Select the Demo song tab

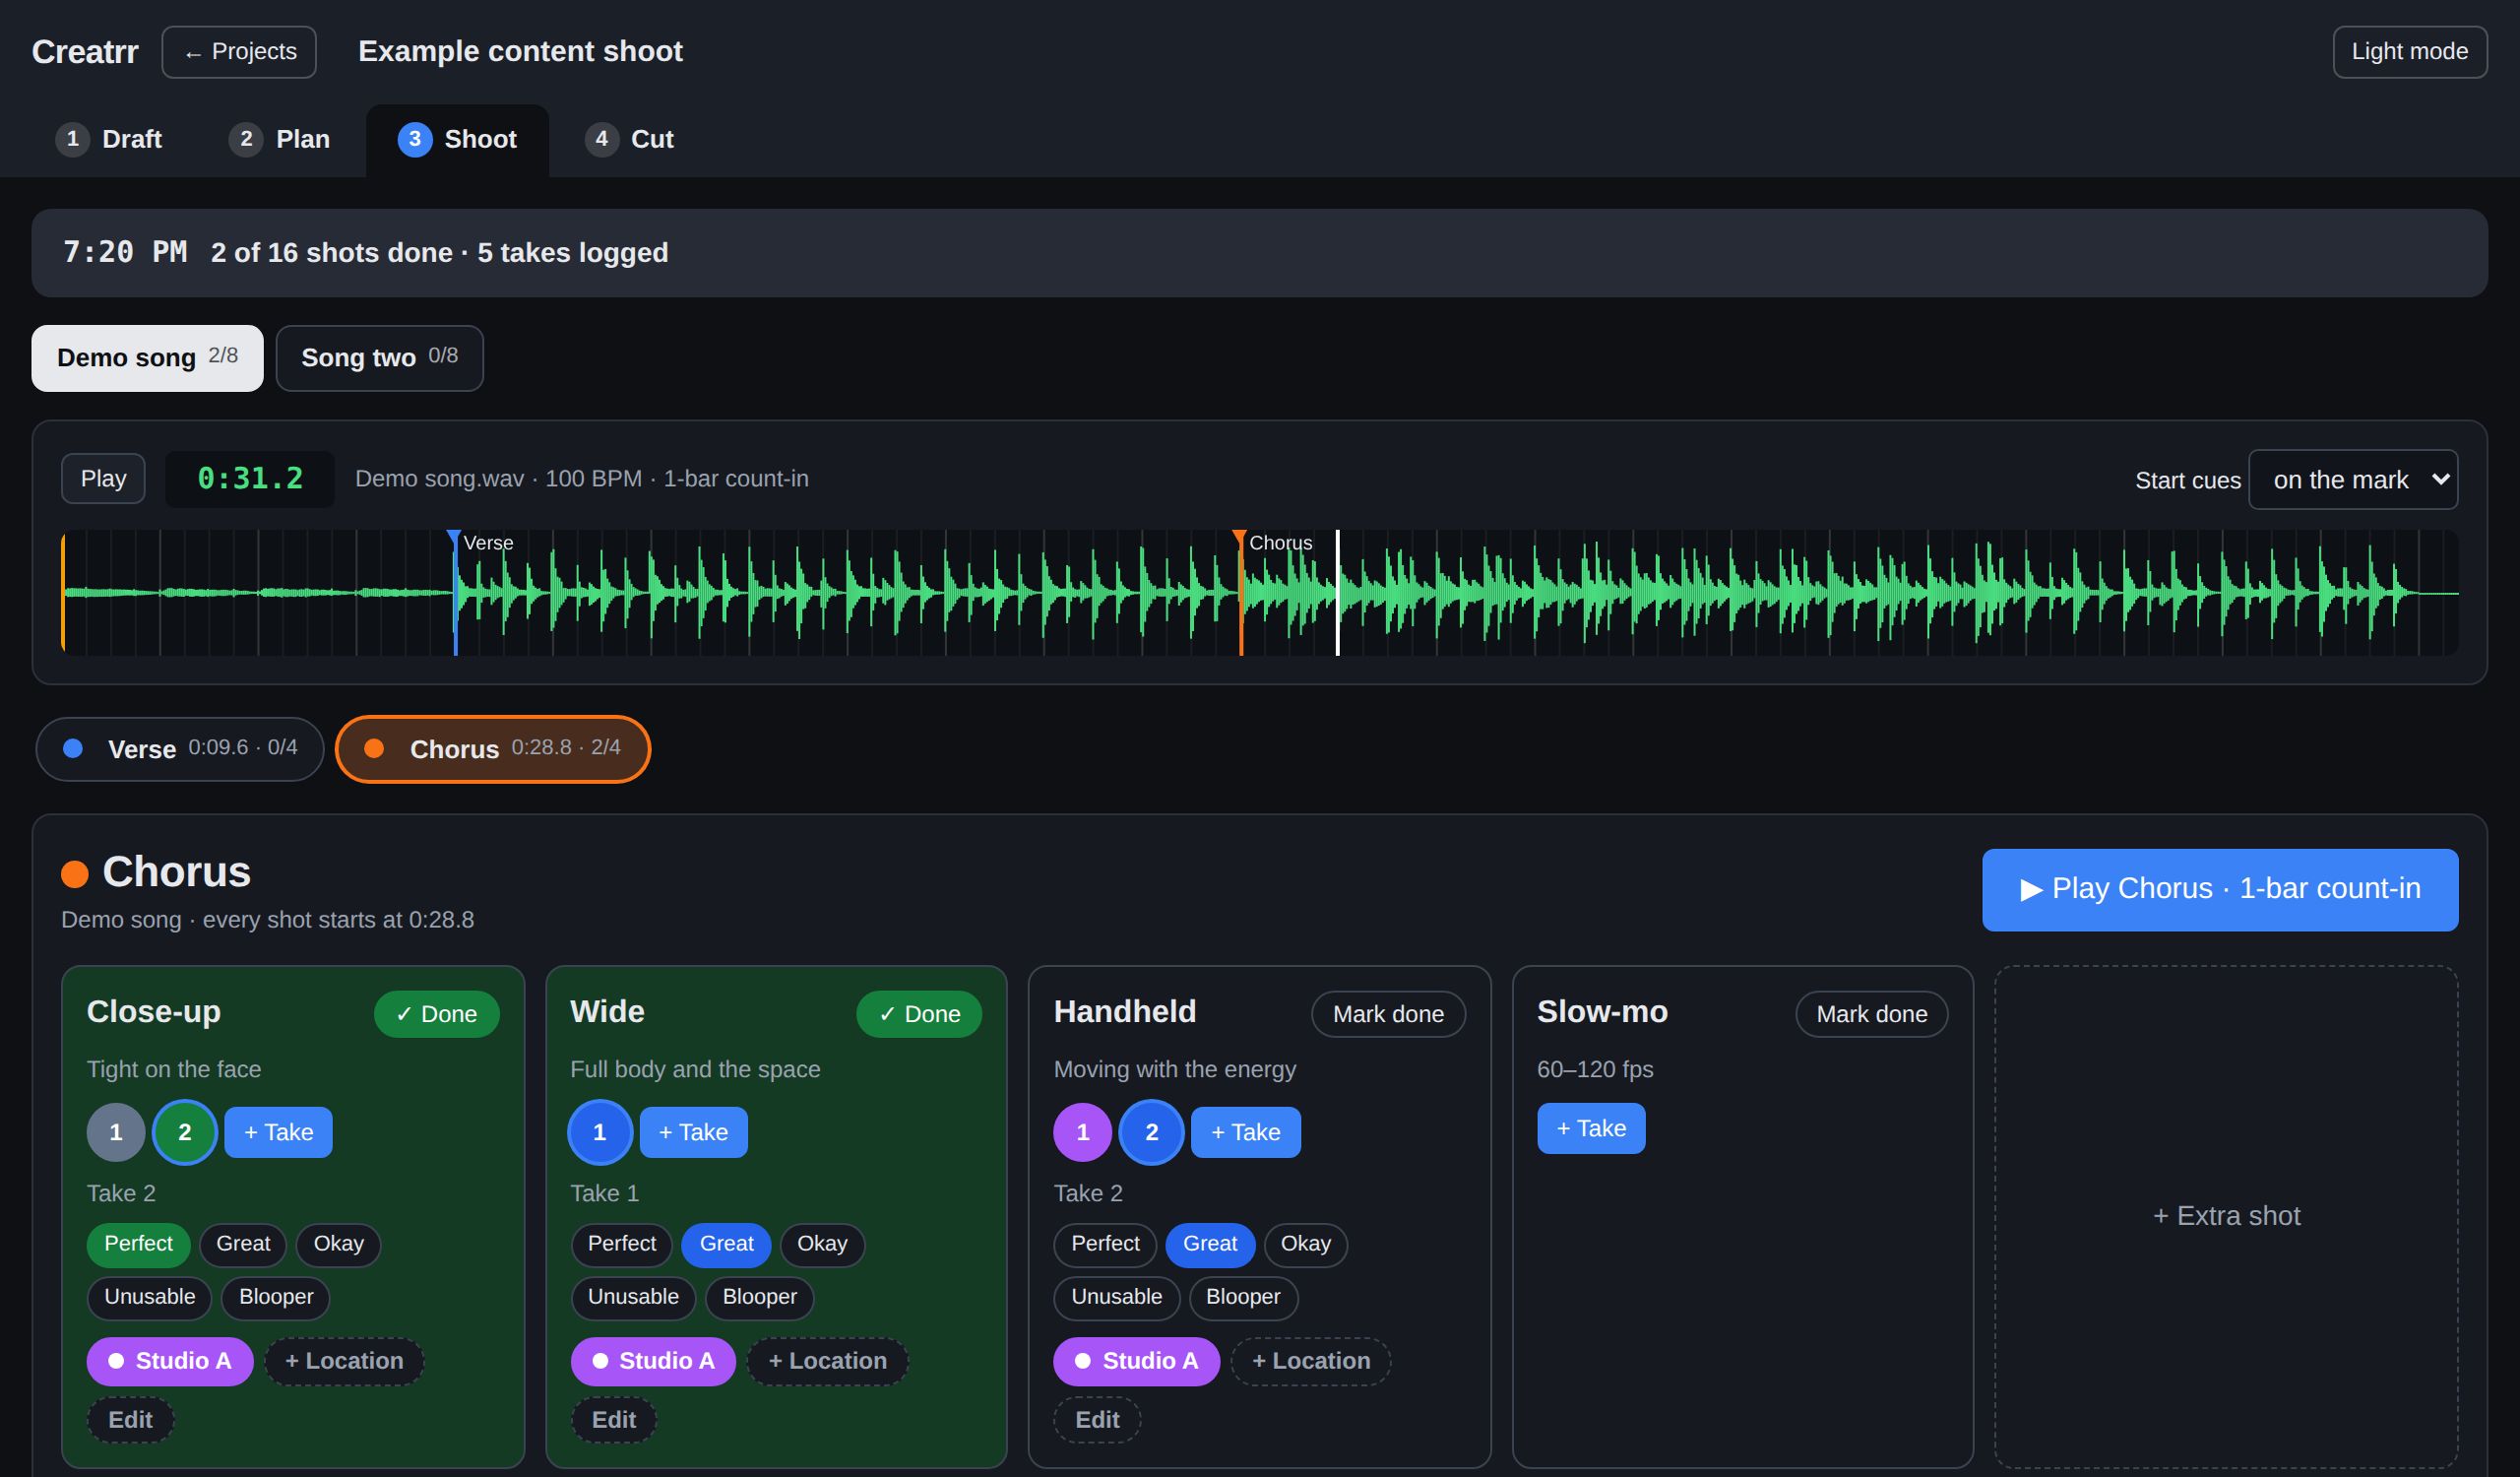pos(147,358)
